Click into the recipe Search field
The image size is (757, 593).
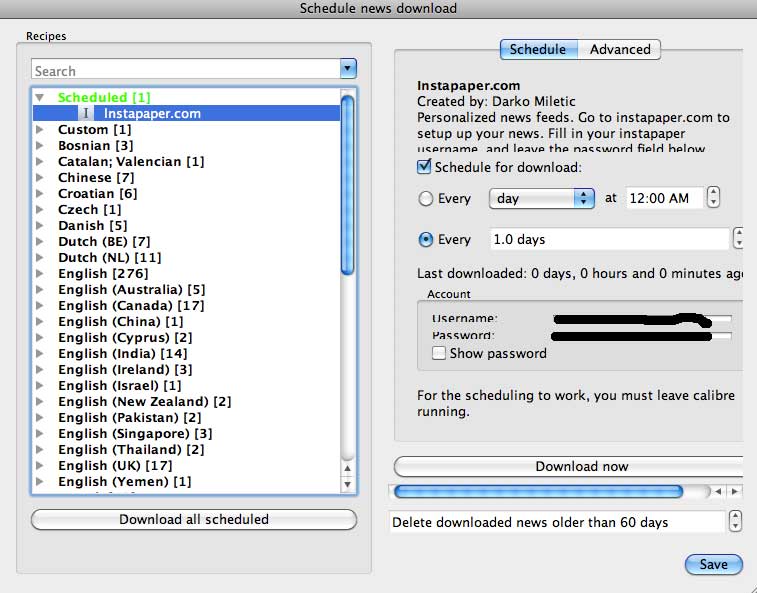(186, 70)
